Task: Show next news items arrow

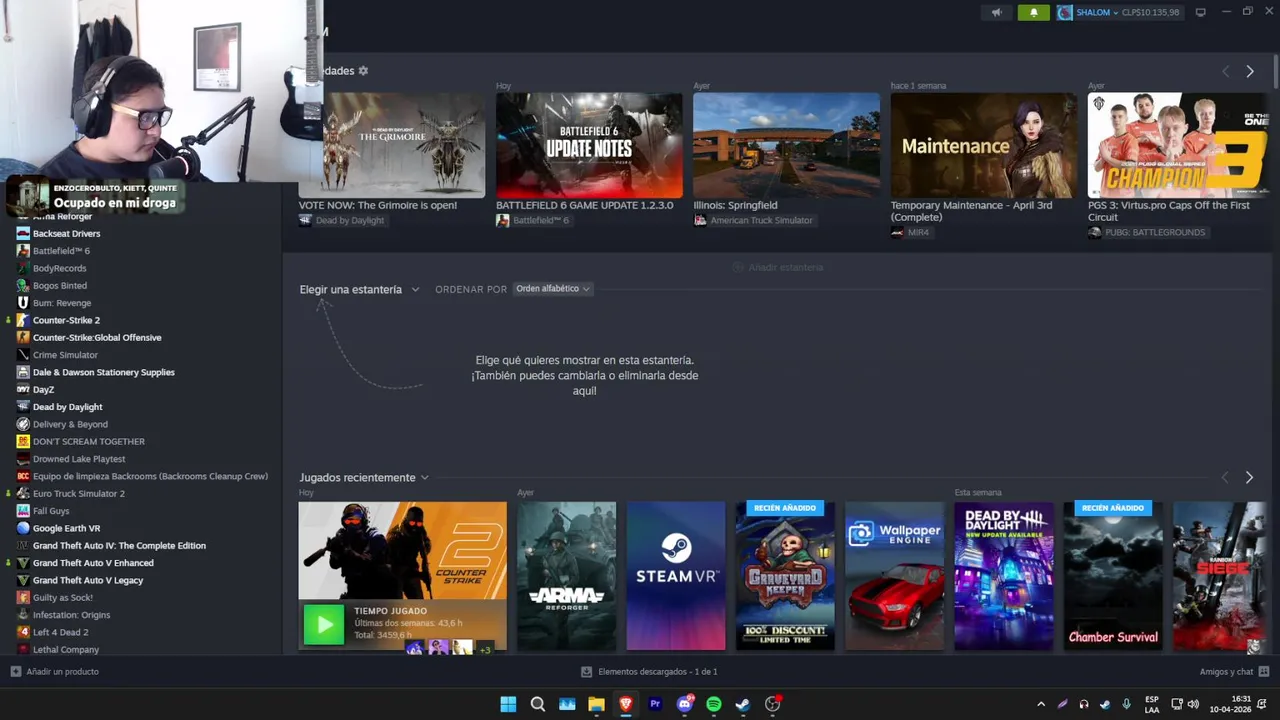Action: pos(1250,71)
